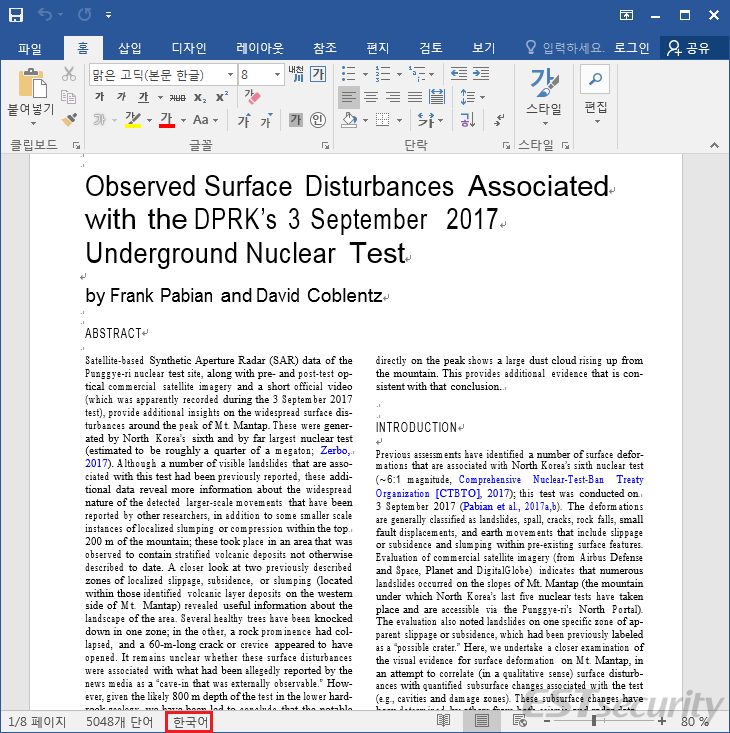The height and width of the screenshot is (733, 730).
Task: Switch to the 레이아웃 tab
Action: (260, 48)
